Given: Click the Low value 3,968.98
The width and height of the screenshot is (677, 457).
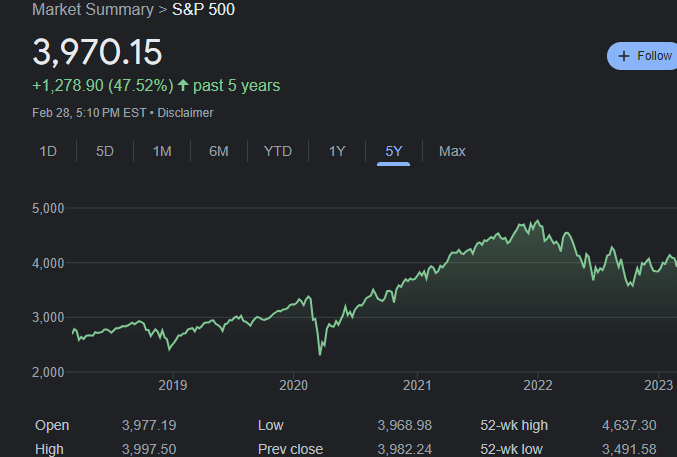Looking at the screenshot, I should tap(405, 425).
